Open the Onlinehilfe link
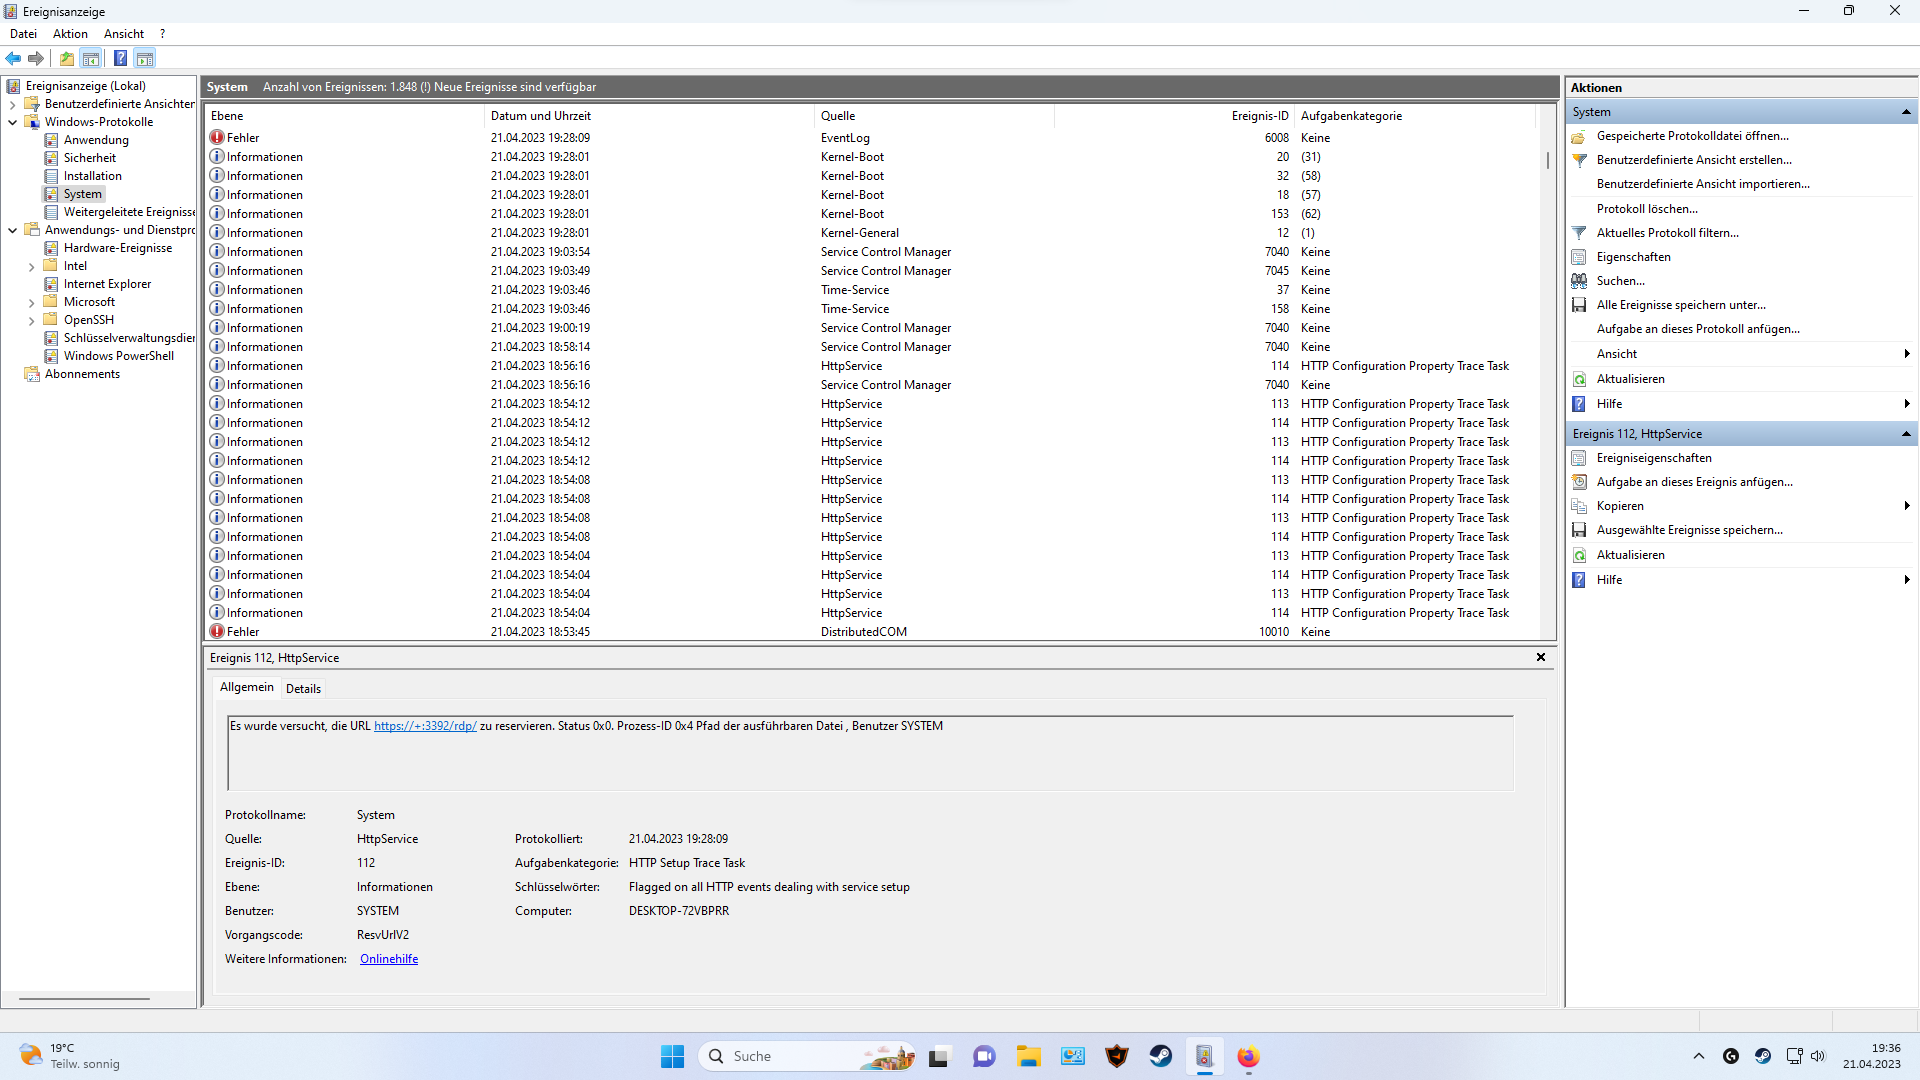The height and width of the screenshot is (1080, 1920). click(x=389, y=959)
